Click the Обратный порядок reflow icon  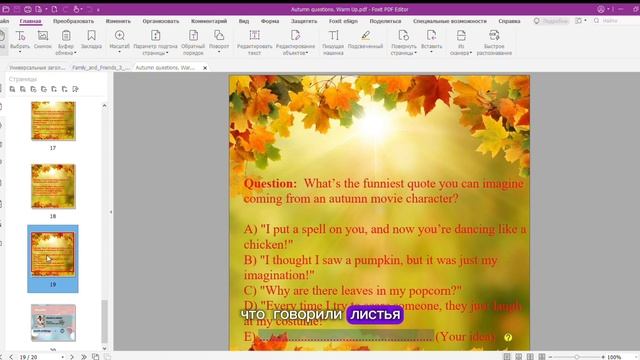[x=193, y=36]
